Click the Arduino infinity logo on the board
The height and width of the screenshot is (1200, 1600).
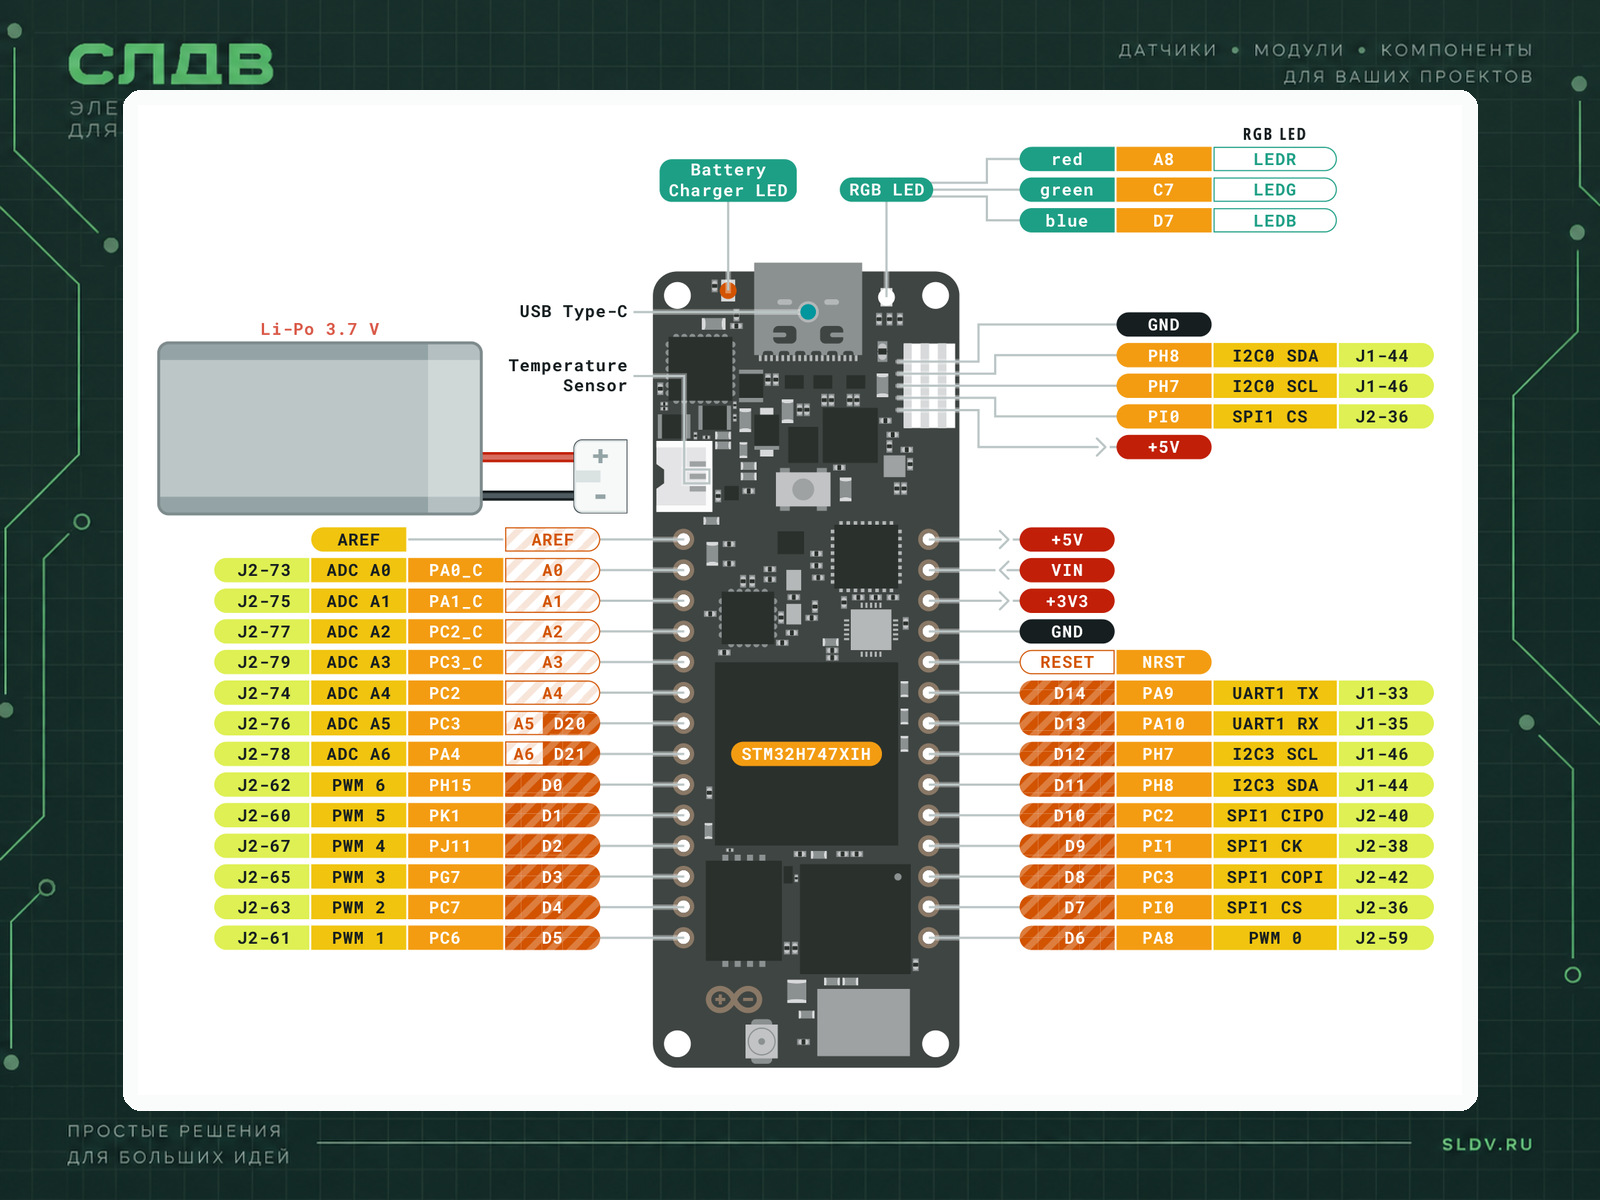[734, 998]
